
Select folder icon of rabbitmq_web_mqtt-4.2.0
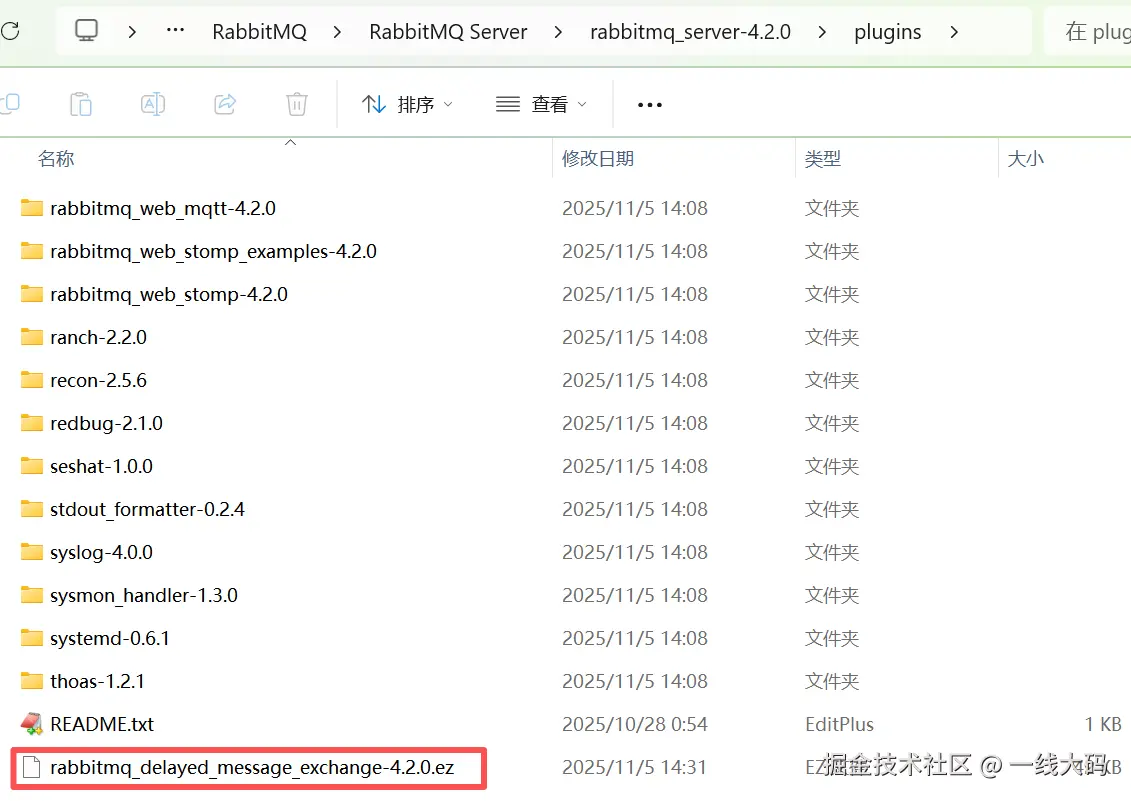coord(32,209)
